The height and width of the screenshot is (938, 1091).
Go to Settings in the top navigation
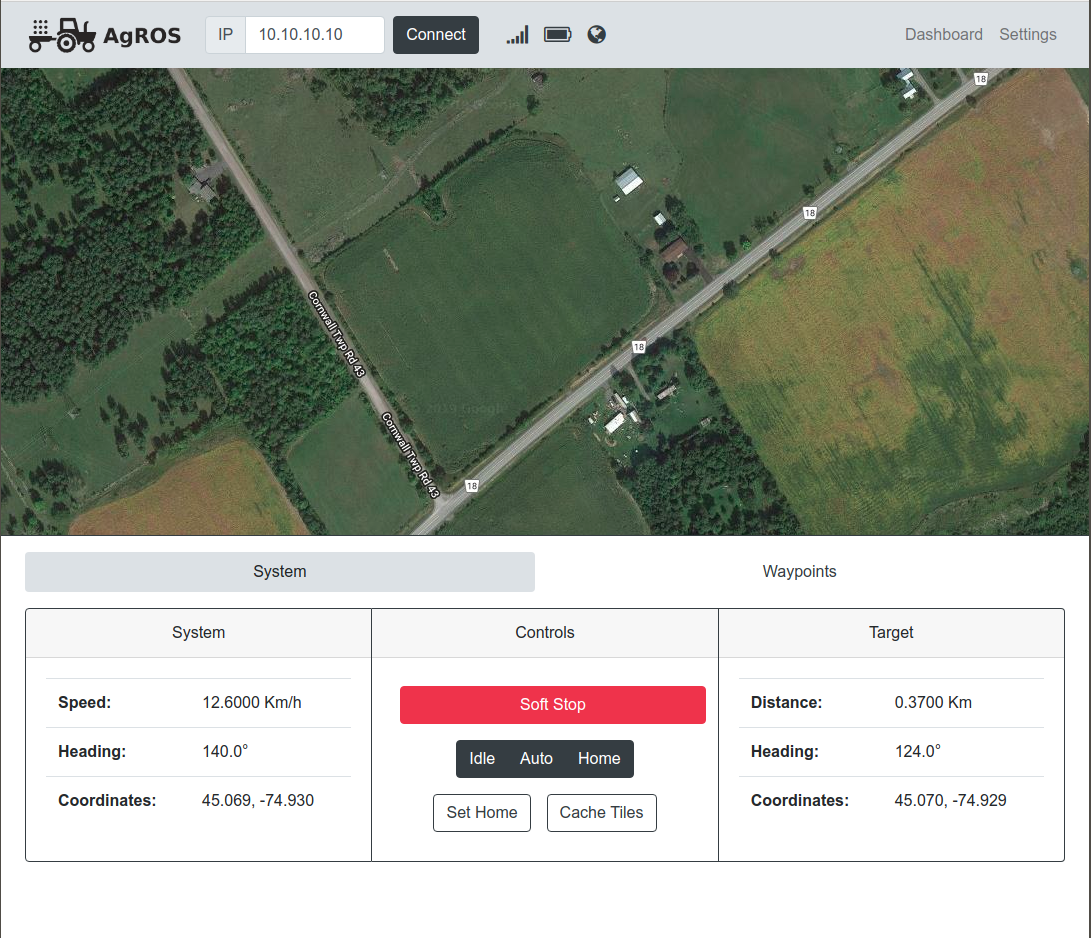(1027, 35)
